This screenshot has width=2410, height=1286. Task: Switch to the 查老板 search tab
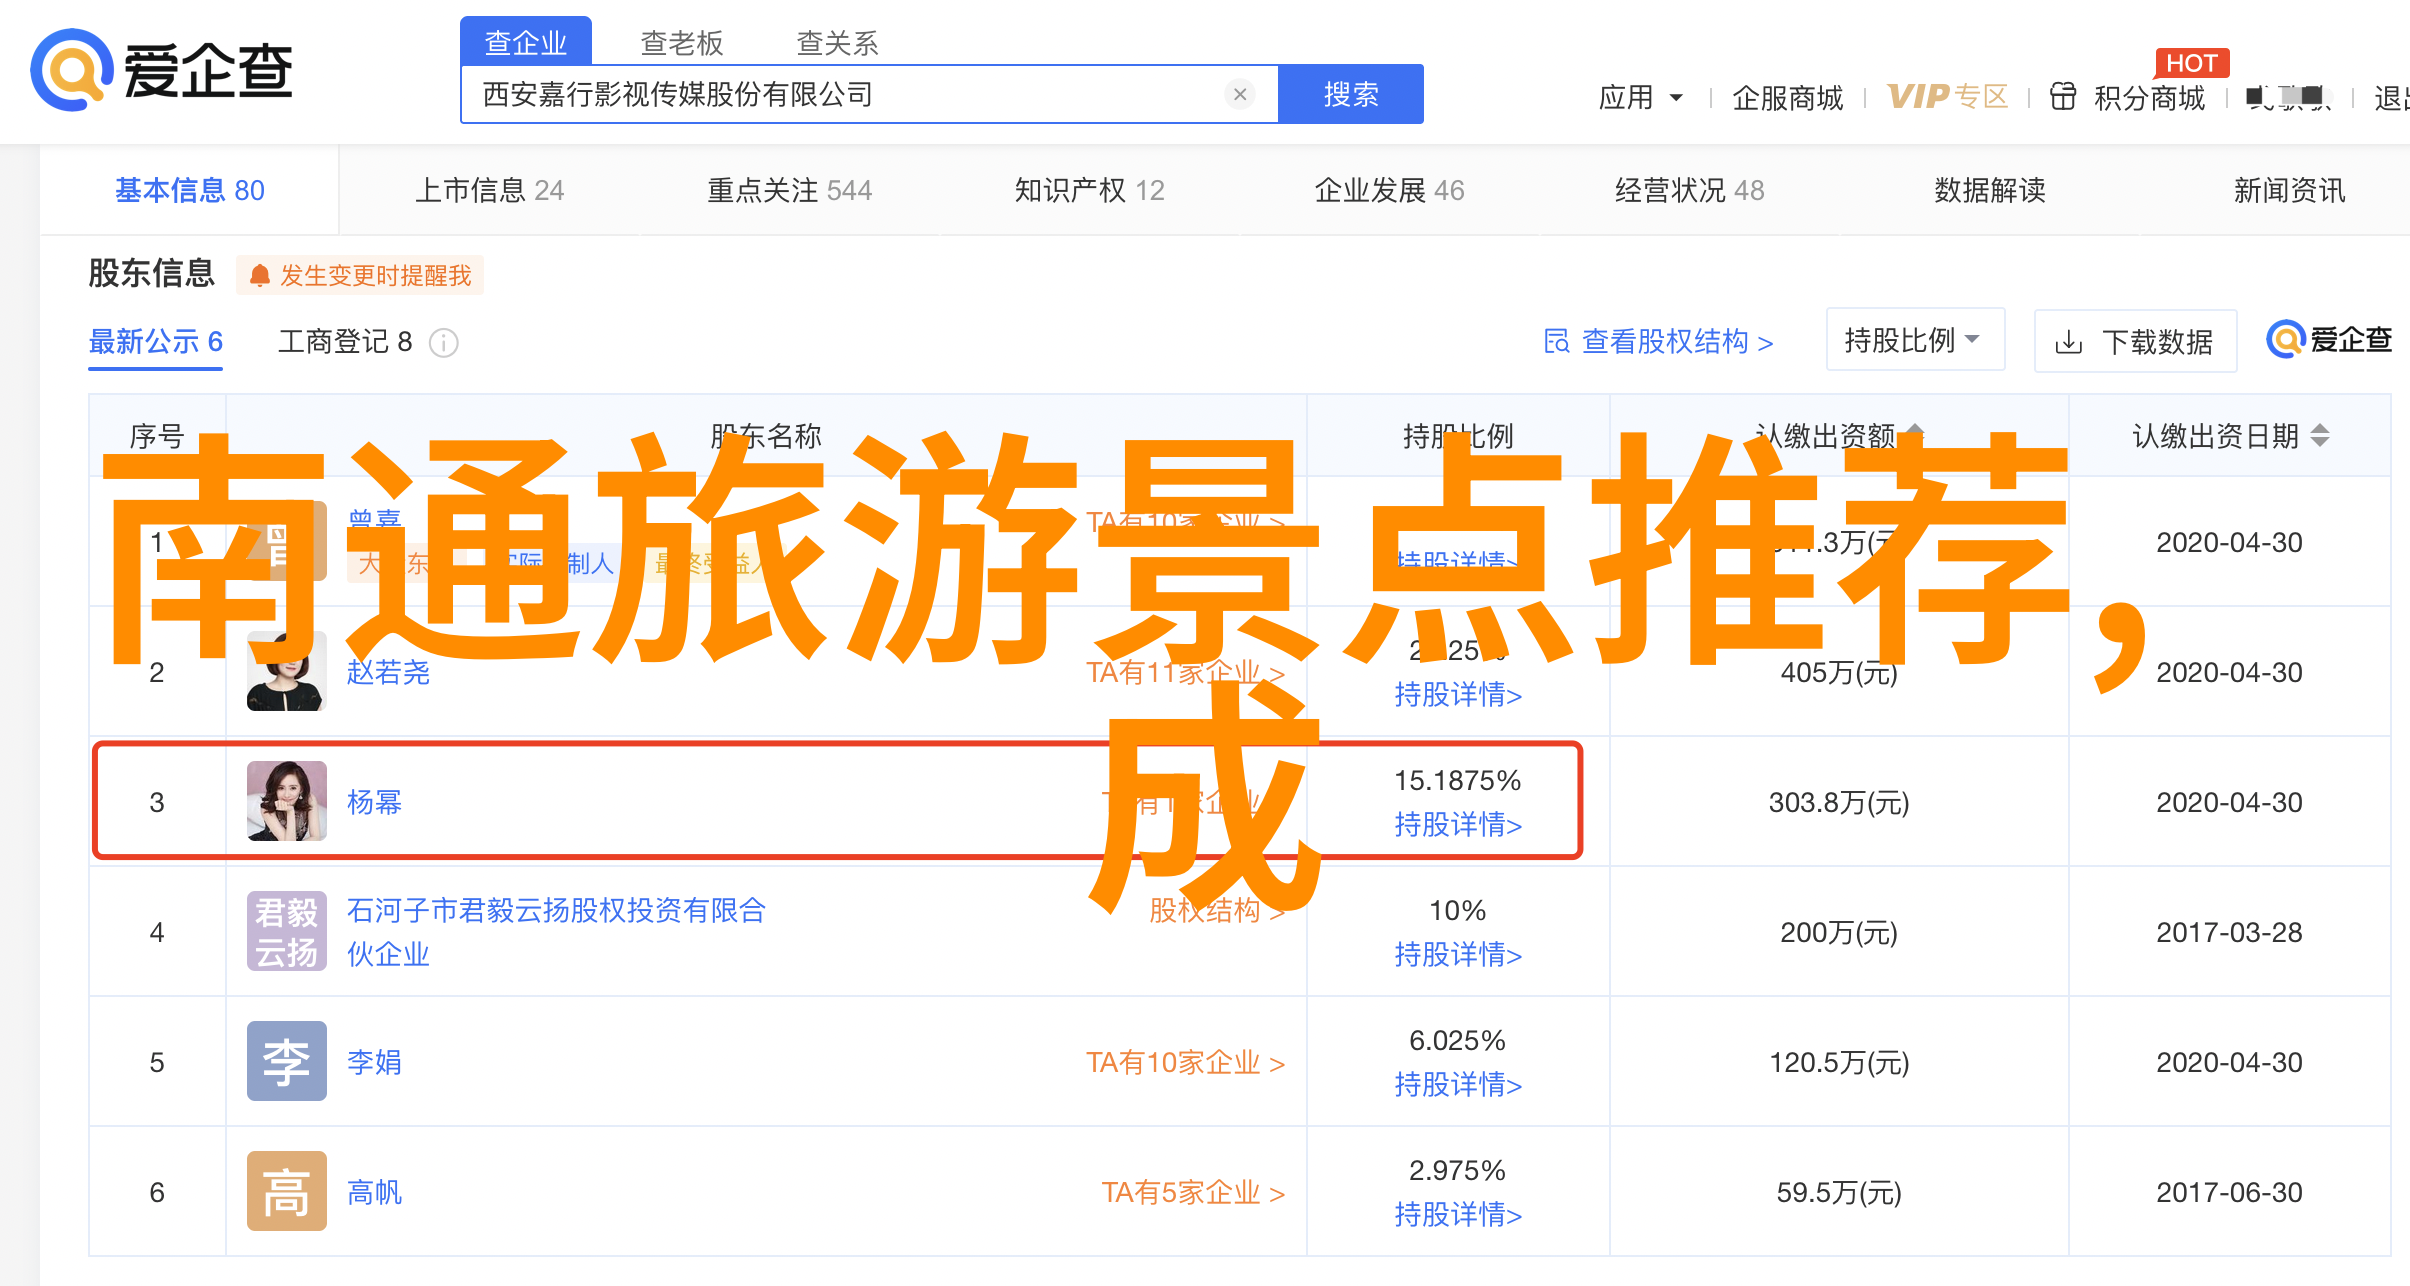682,42
